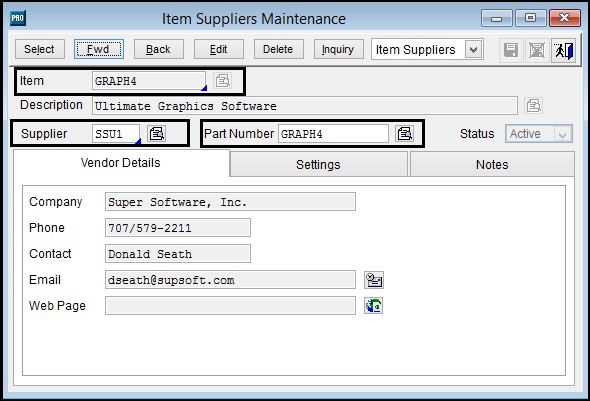Open the Item lookup icon next to GRAPH4
The height and width of the screenshot is (401, 590).
point(222,81)
